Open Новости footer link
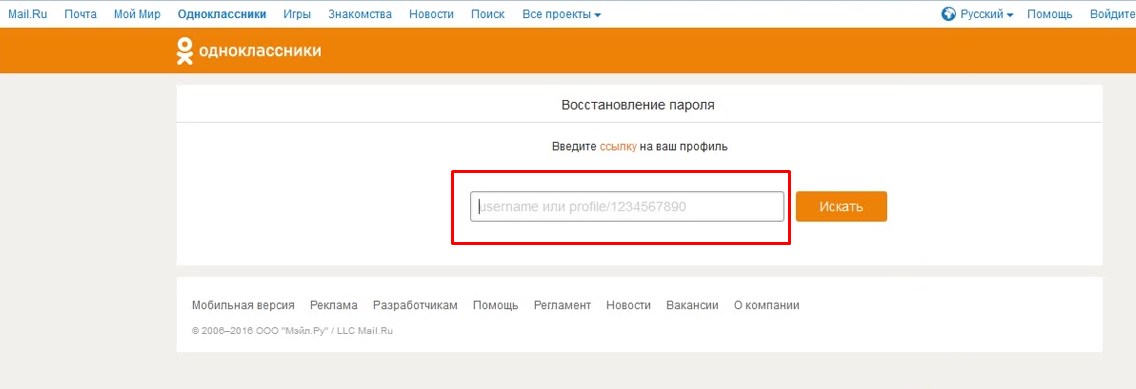1136x389 pixels. coord(628,306)
